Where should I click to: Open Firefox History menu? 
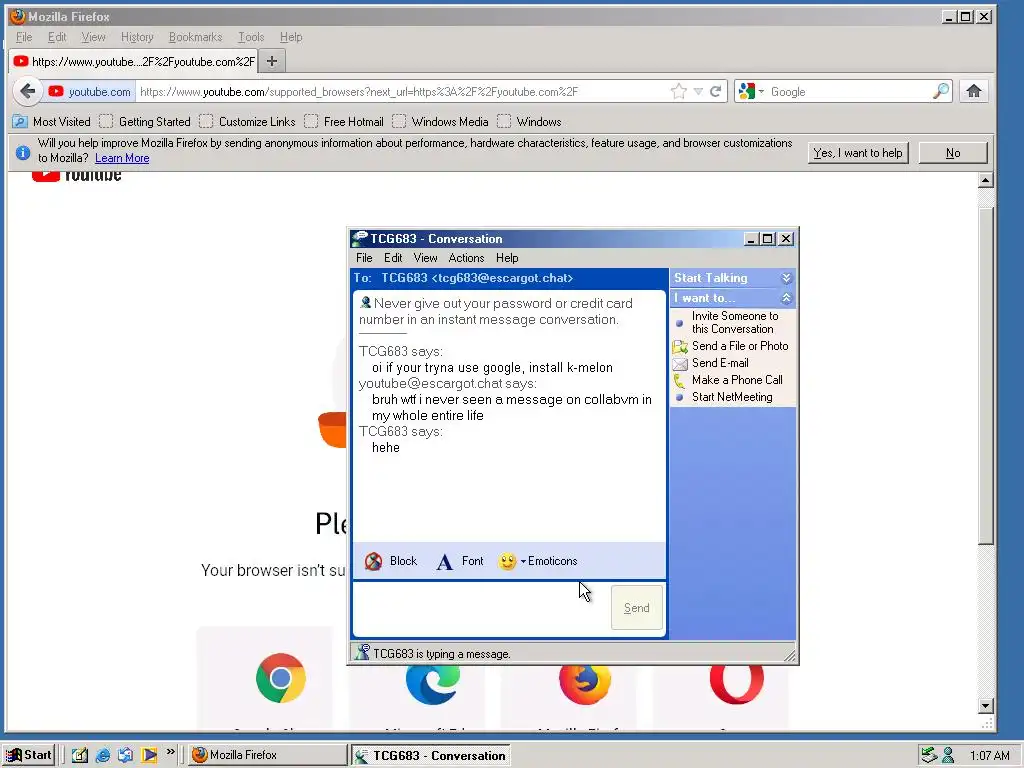click(x=137, y=37)
